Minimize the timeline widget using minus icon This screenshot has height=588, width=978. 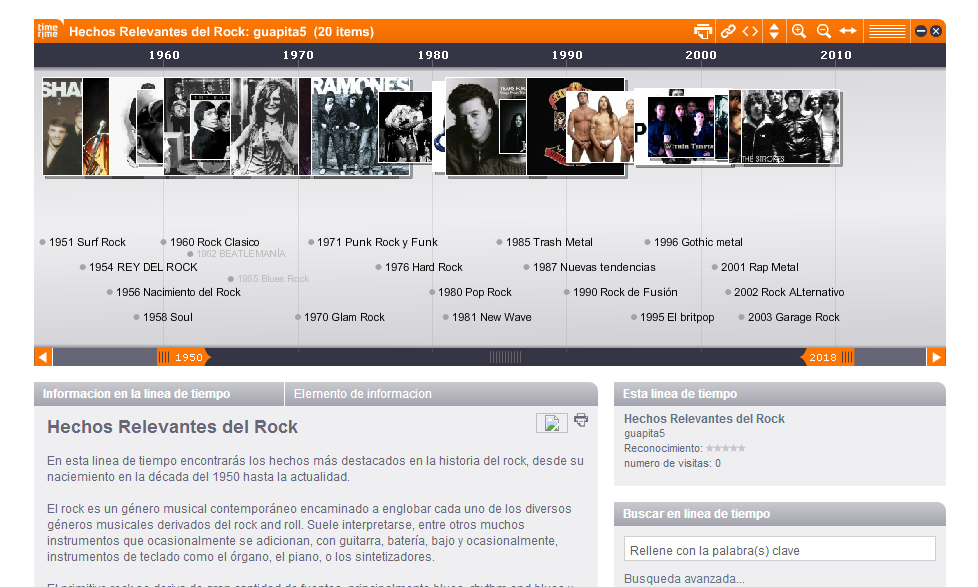point(921,31)
